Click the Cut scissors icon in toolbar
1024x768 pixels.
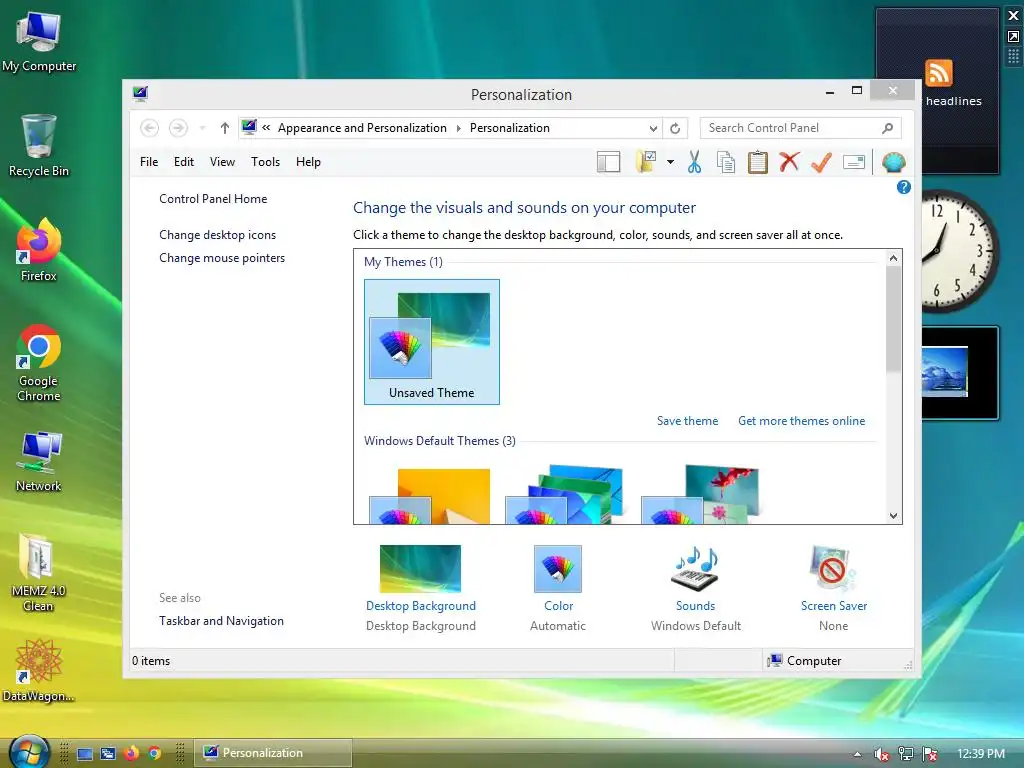click(694, 161)
